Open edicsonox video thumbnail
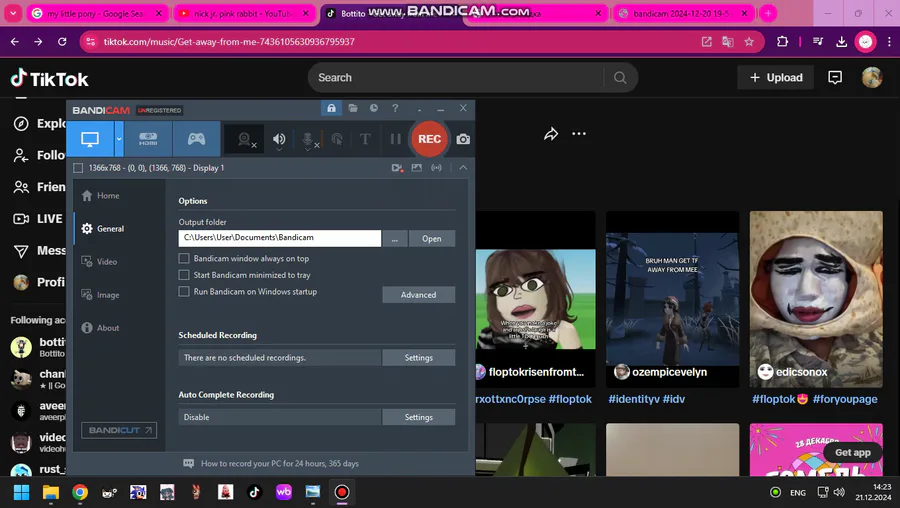900x508 pixels. point(816,299)
